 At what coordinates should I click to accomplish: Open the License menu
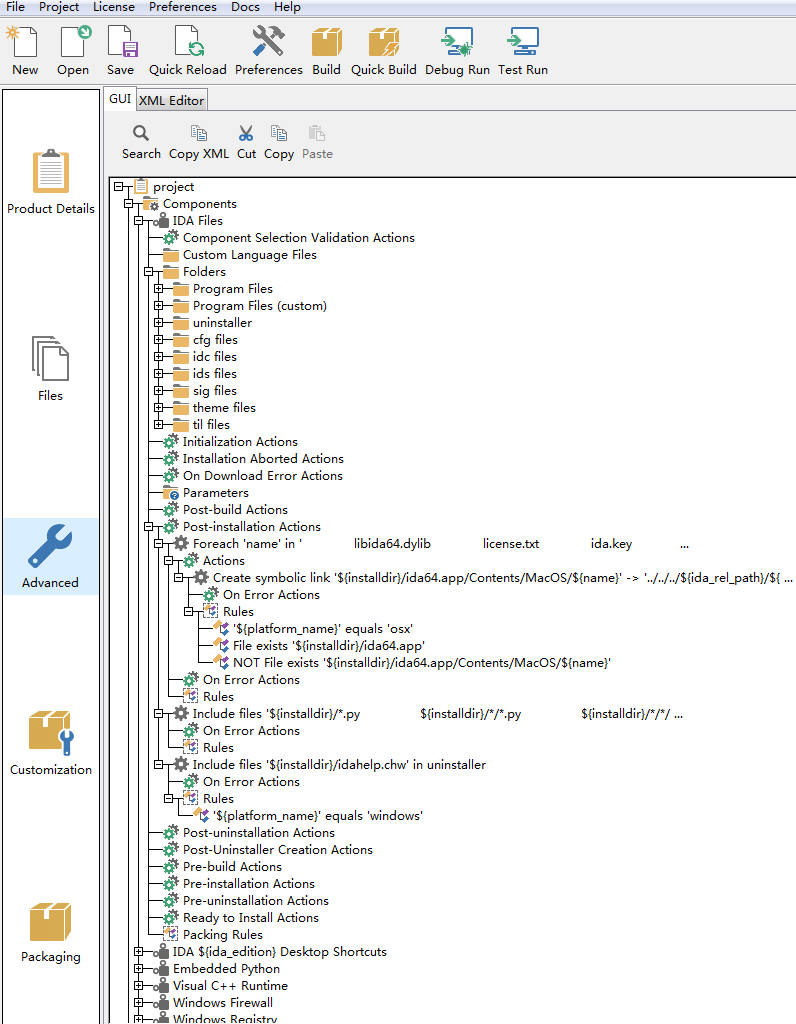tap(114, 7)
